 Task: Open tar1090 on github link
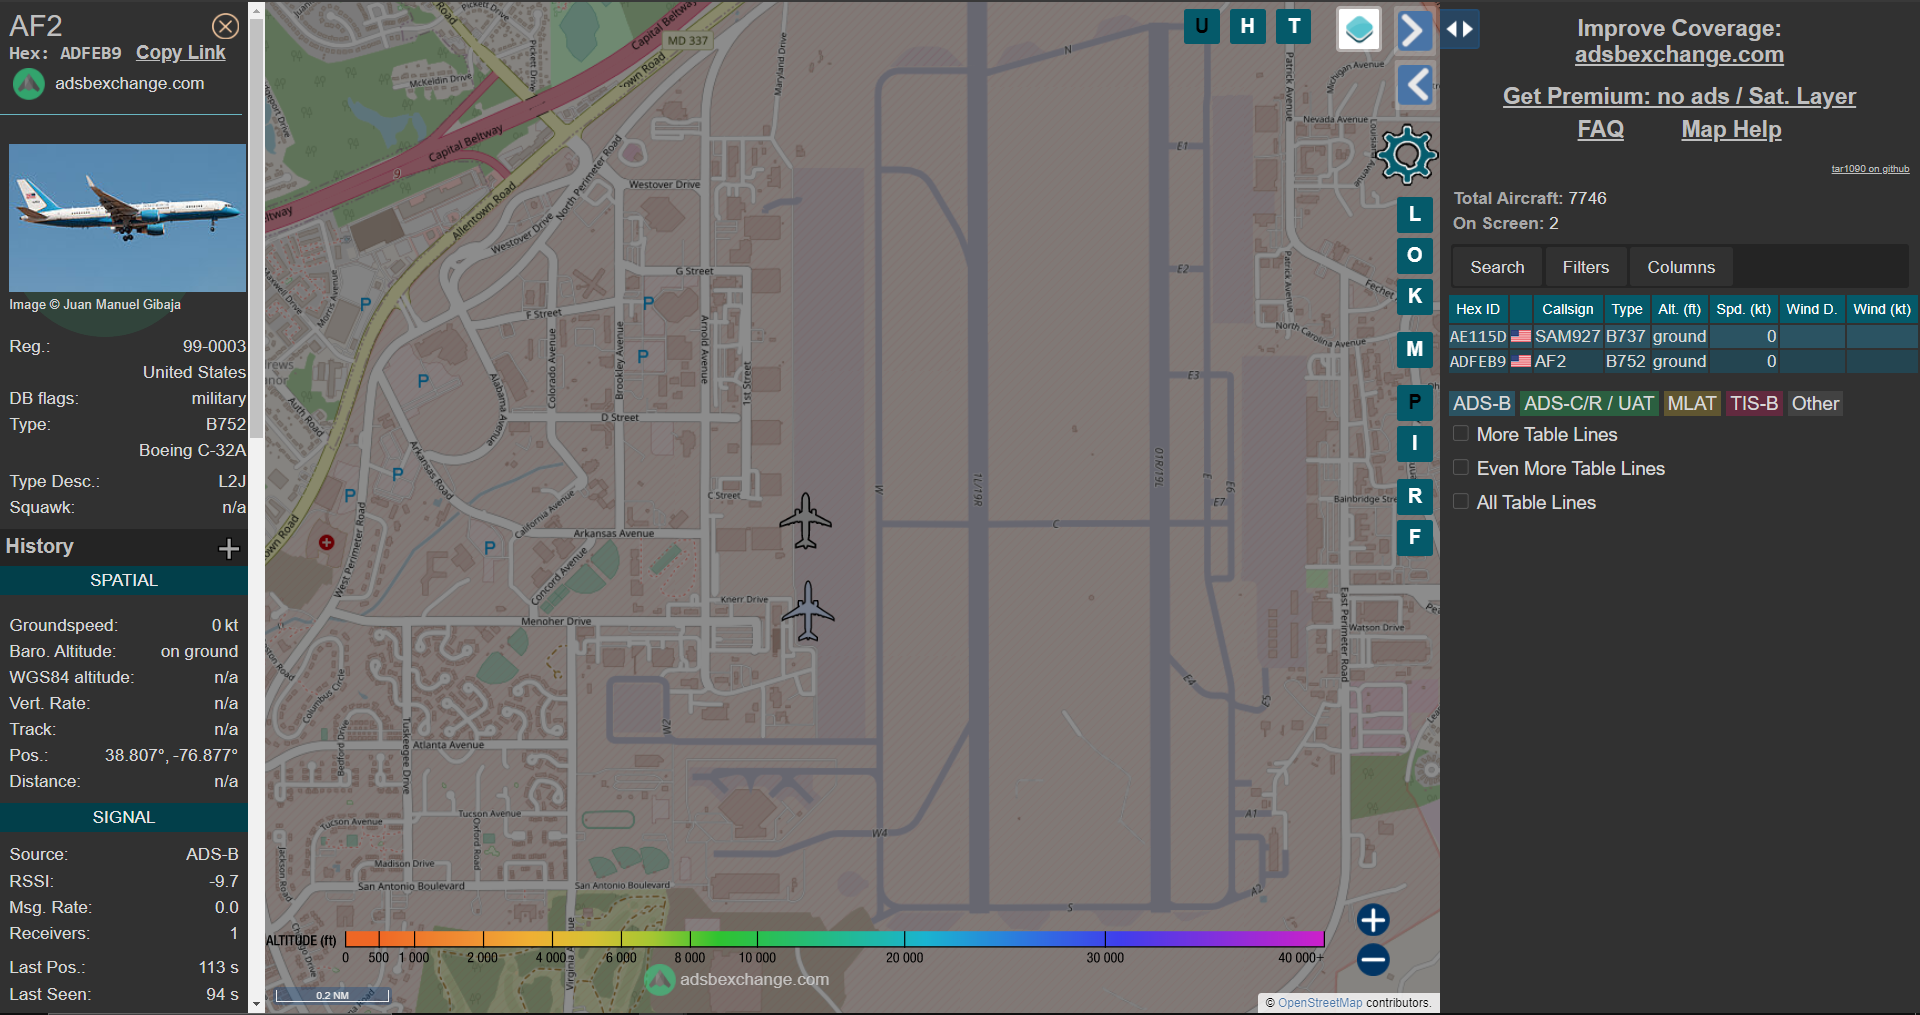tap(1870, 169)
